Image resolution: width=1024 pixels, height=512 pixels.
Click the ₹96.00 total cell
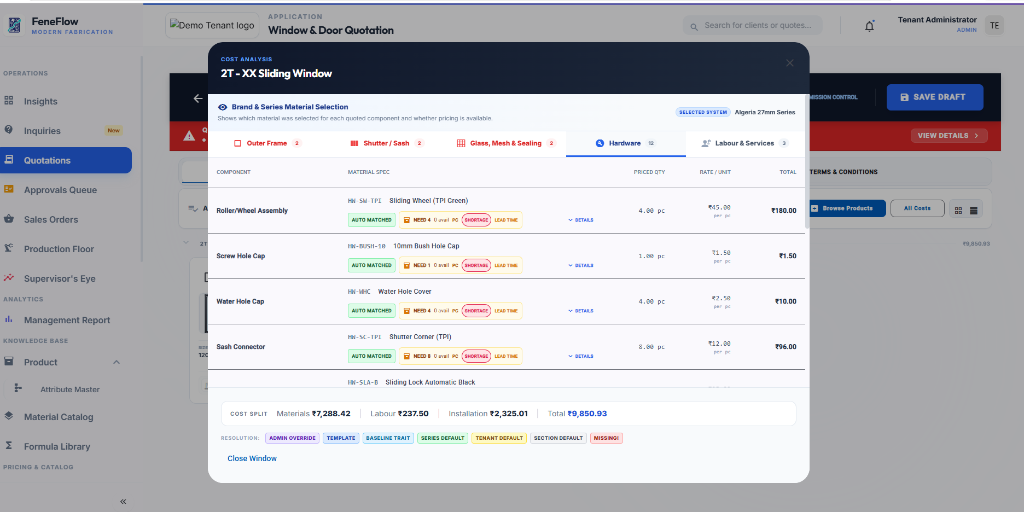click(x=786, y=347)
